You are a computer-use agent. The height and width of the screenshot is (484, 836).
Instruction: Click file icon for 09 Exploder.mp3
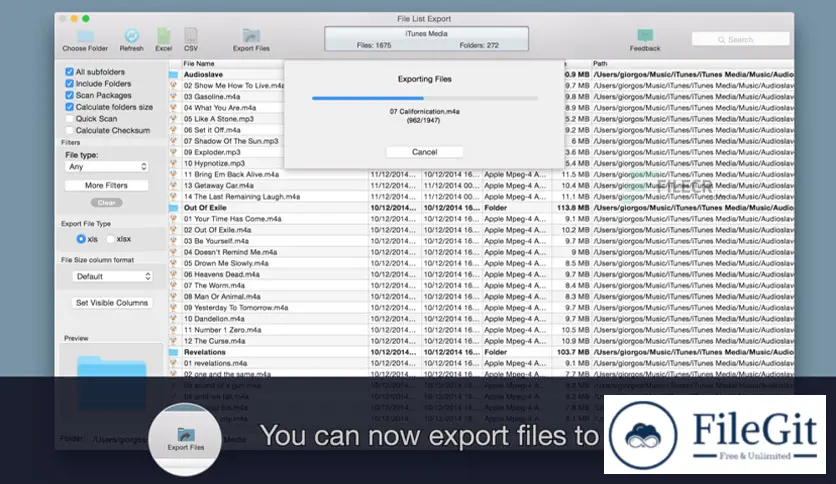click(x=174, y=152)
